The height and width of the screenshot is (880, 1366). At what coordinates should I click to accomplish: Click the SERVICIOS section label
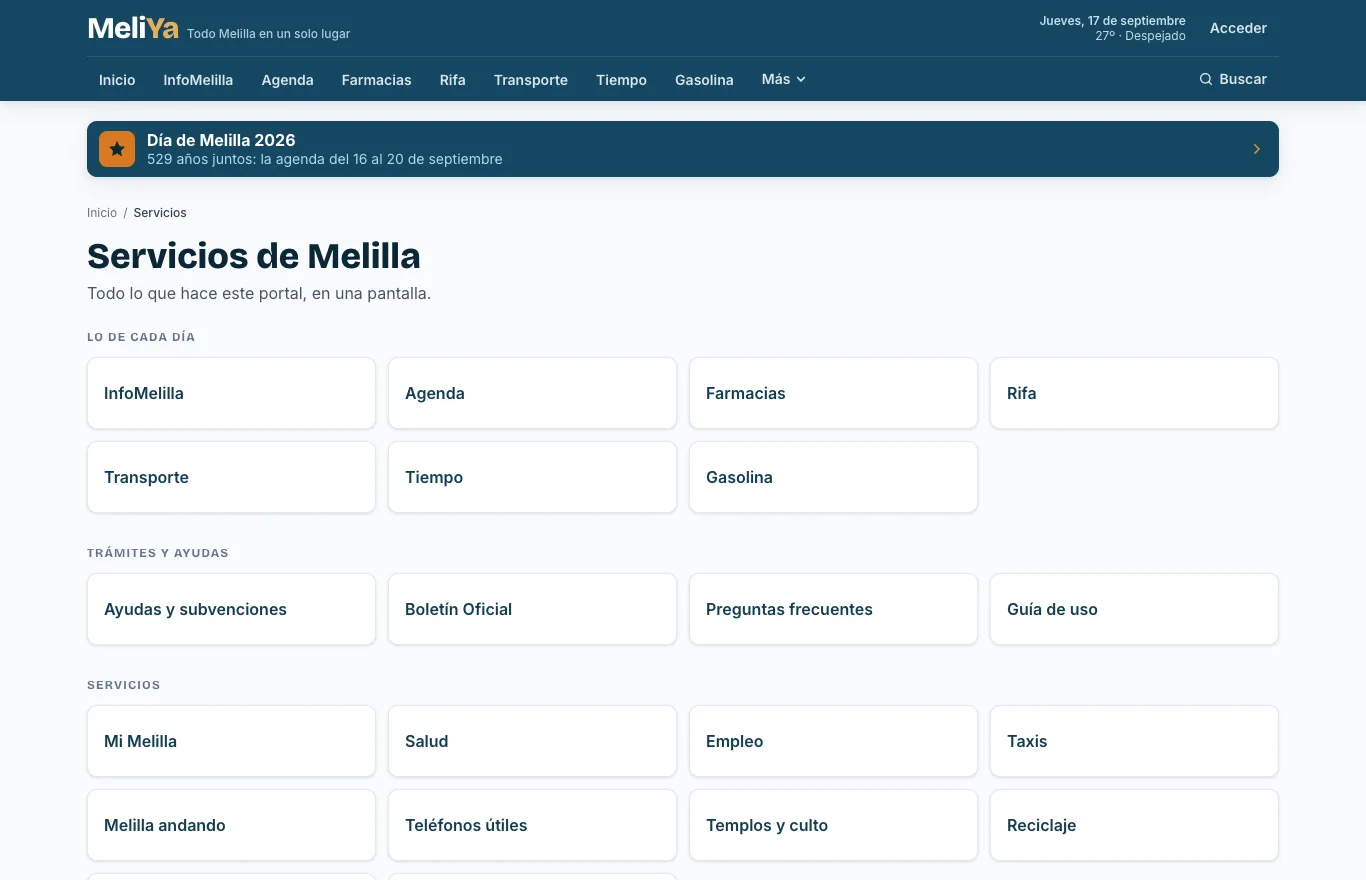[124, 685]
